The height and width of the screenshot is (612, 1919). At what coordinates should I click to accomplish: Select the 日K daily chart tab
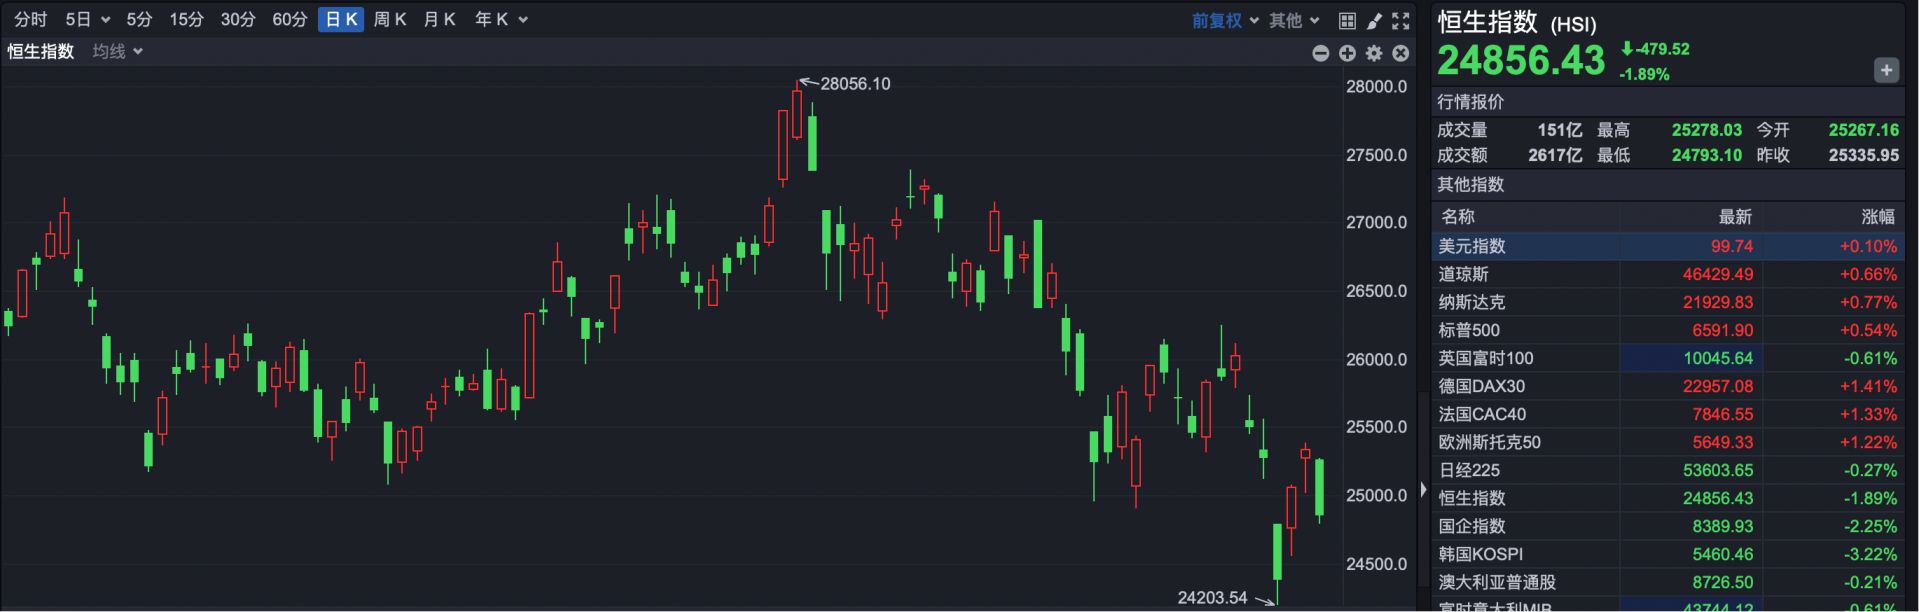pos(341,19)
